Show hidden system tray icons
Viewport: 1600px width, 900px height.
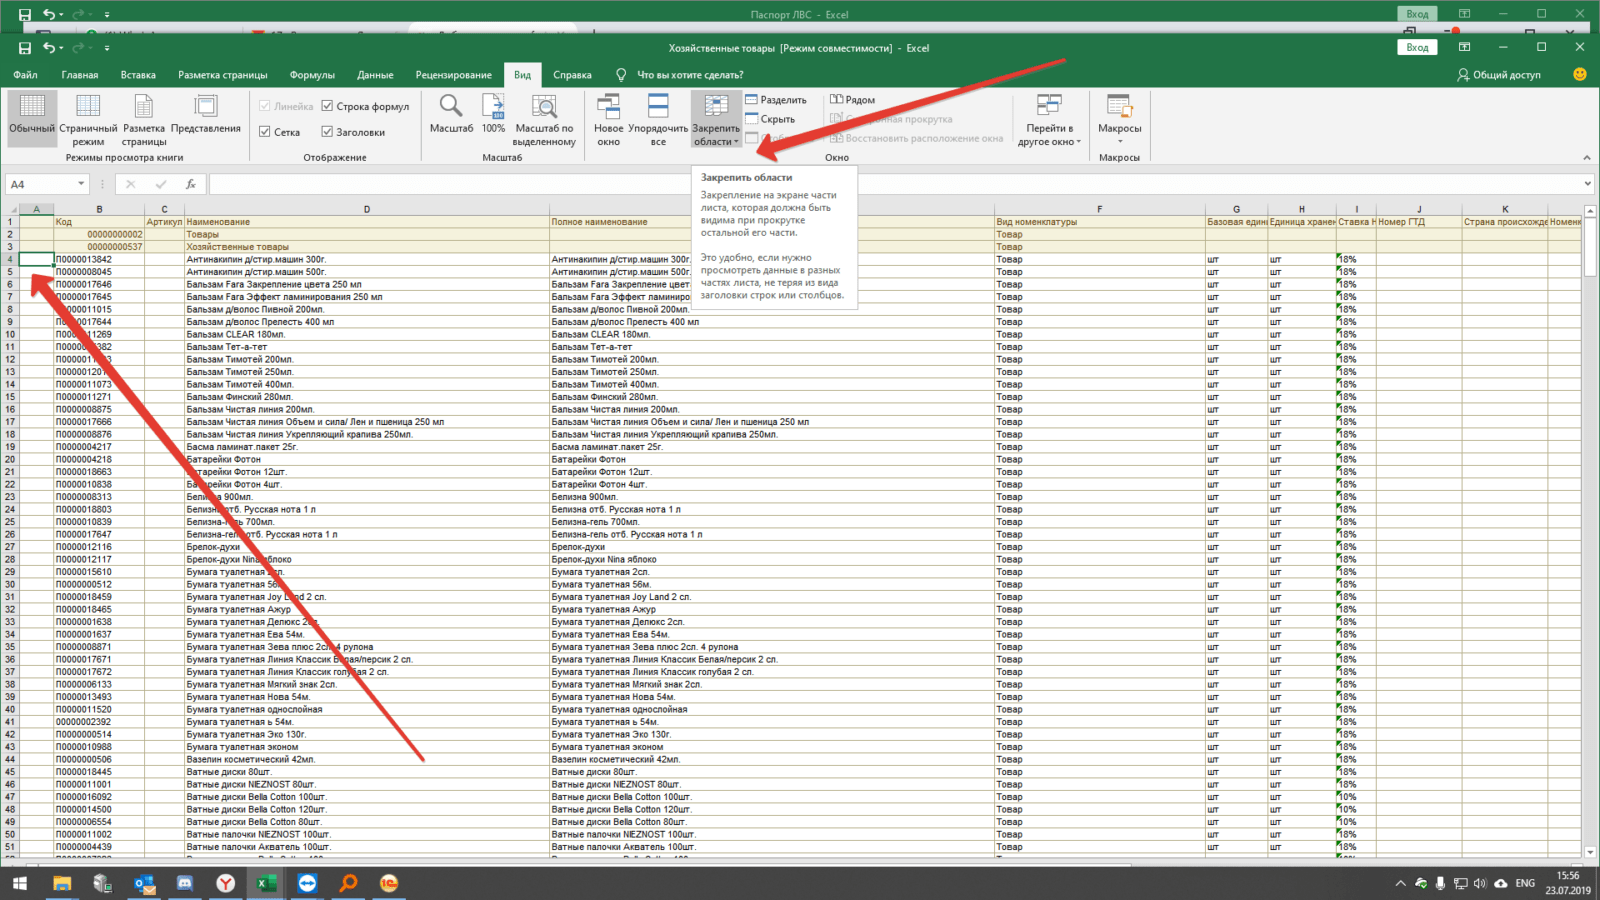[x=1399, y=883]
